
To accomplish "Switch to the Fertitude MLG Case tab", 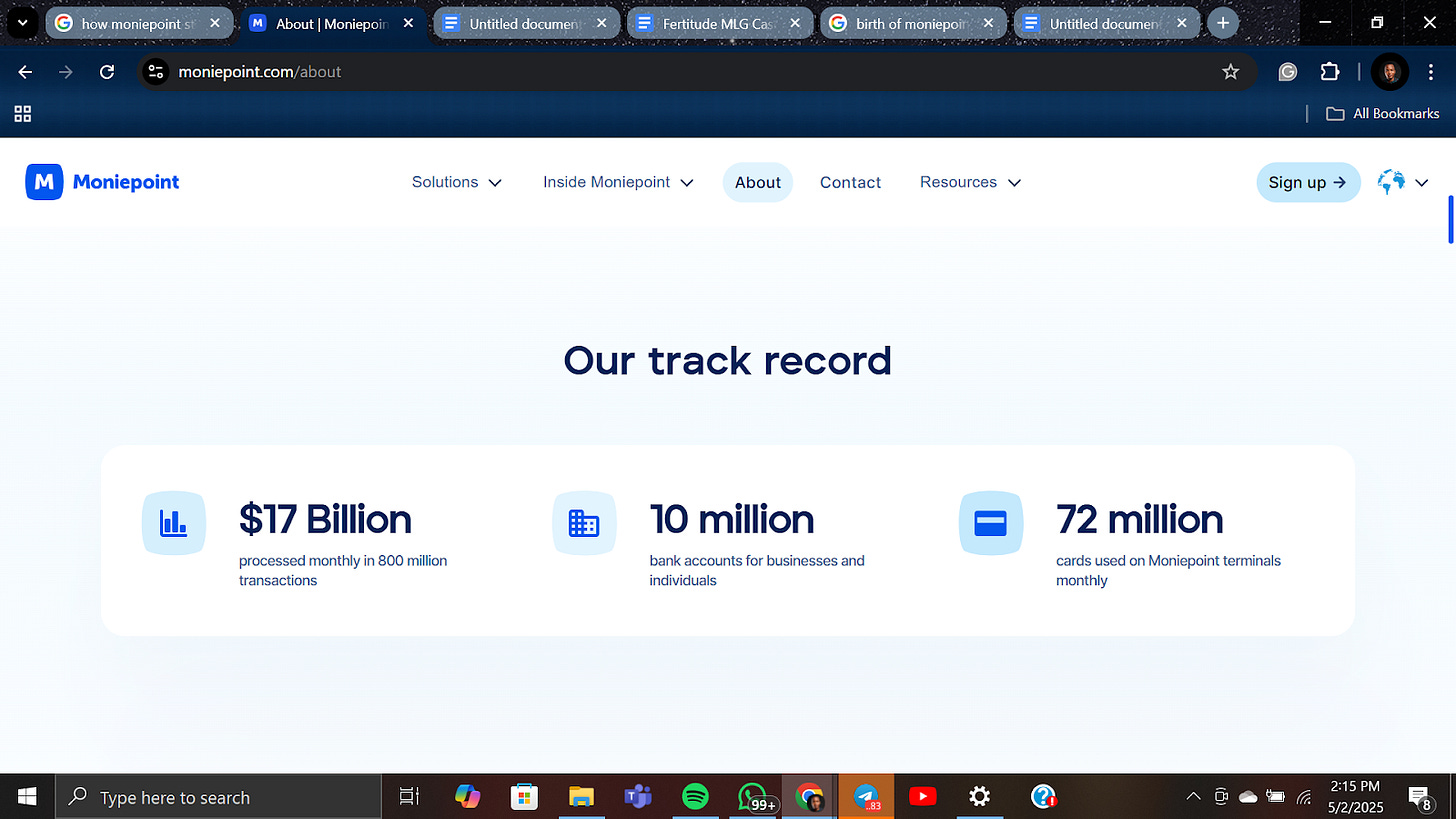I will [x=720, y=23].
